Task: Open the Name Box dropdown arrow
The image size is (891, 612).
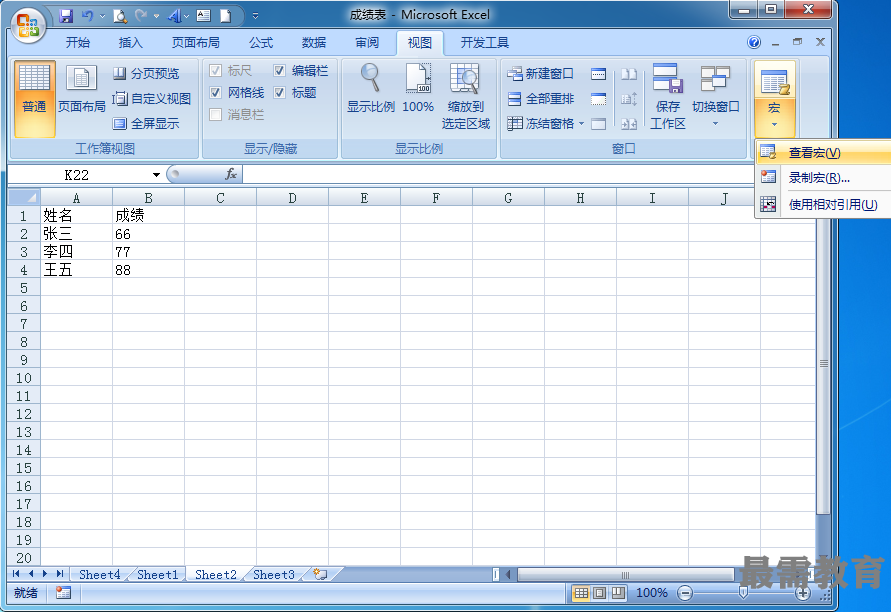Action: click(x=156, y=174)
